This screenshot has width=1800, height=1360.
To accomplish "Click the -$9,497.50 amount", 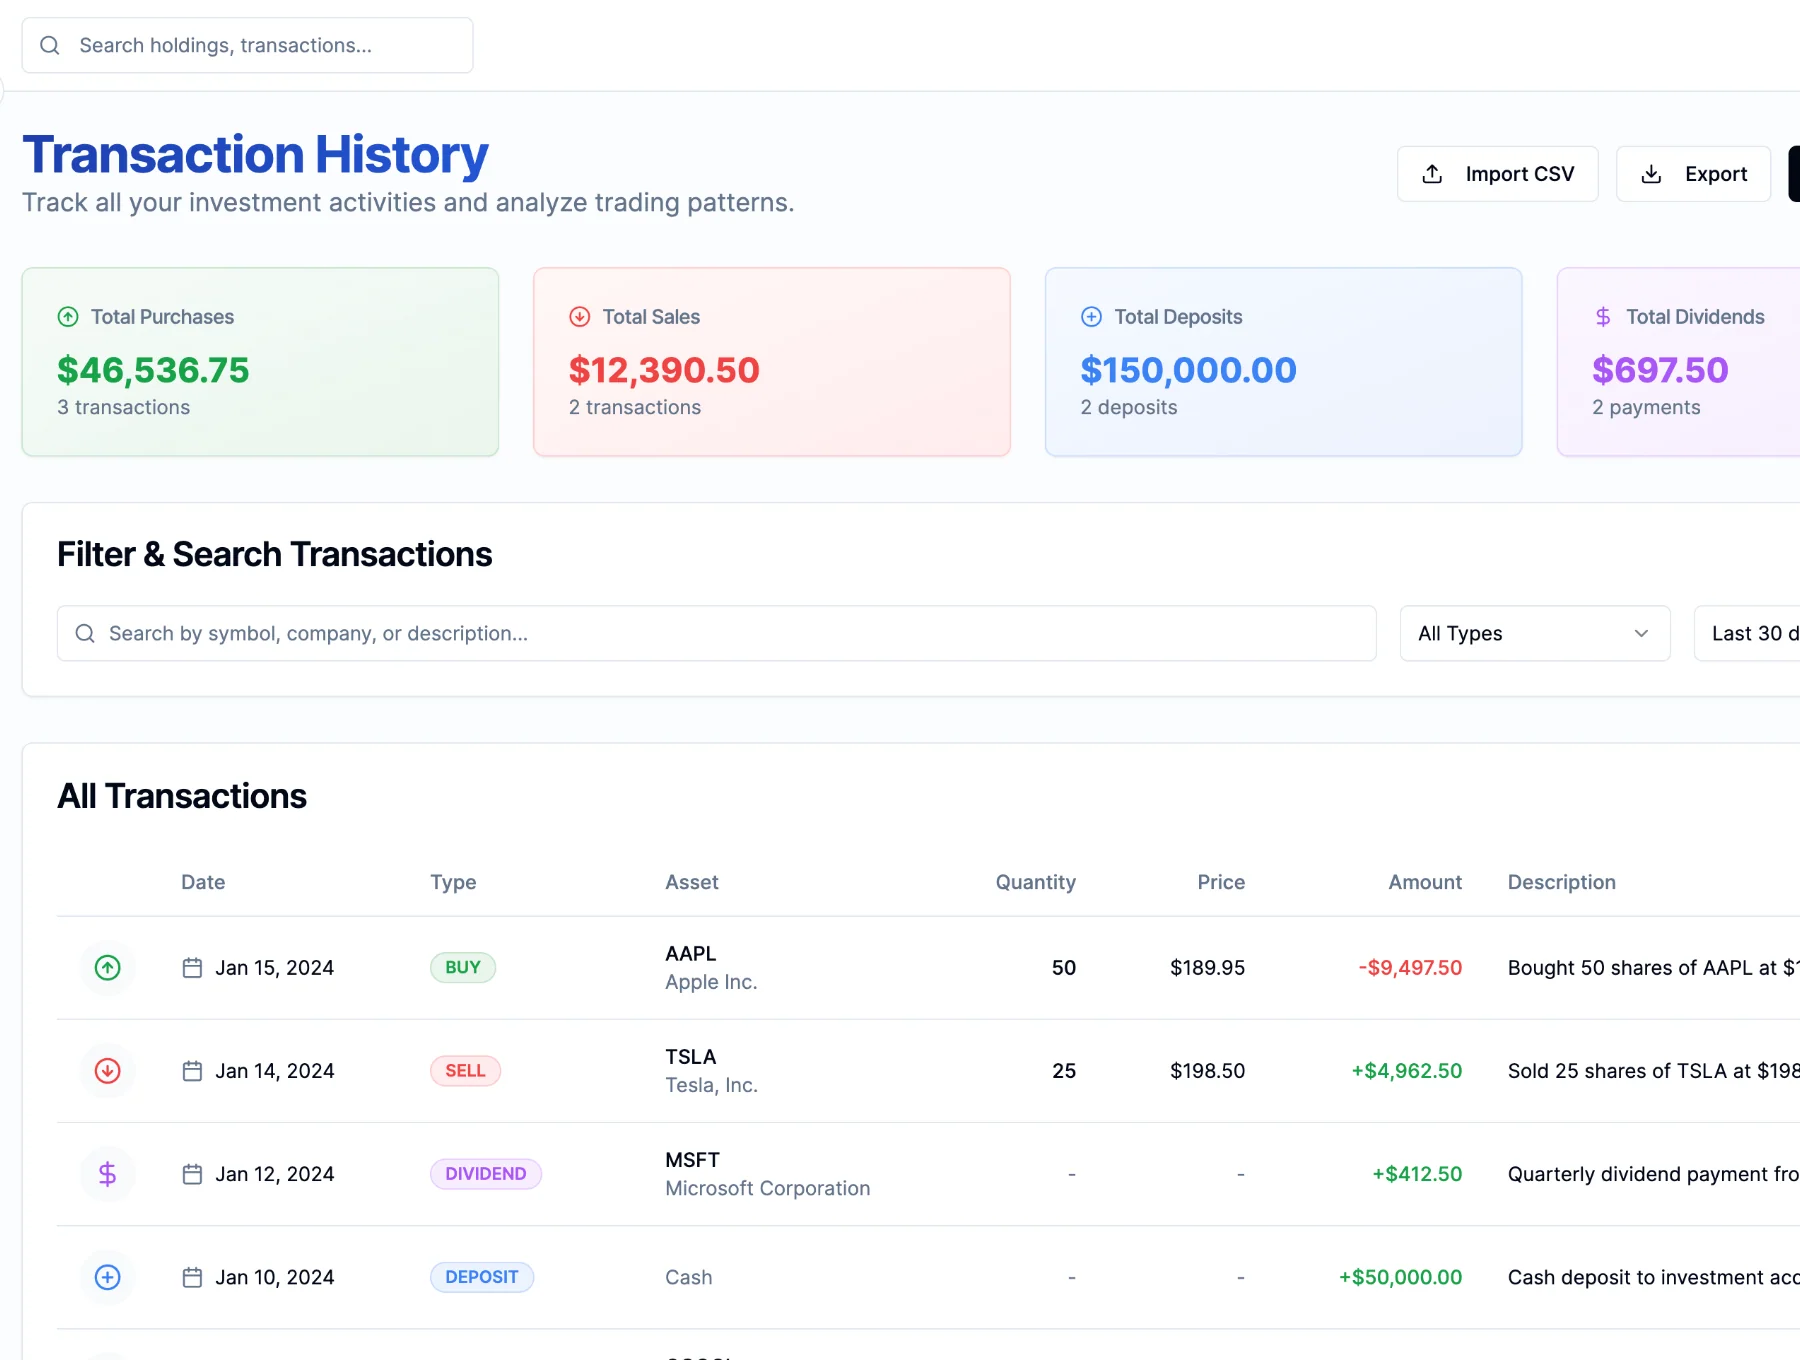I will click(1410, 967).
